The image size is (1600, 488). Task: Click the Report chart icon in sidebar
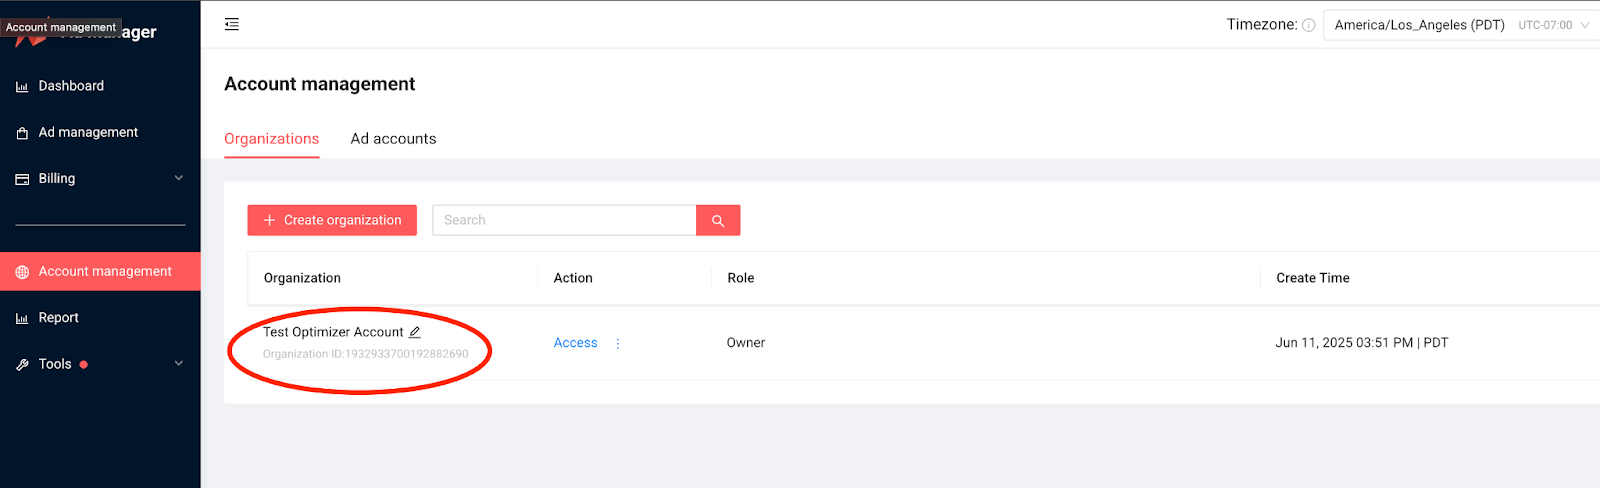tap(22, 318)
